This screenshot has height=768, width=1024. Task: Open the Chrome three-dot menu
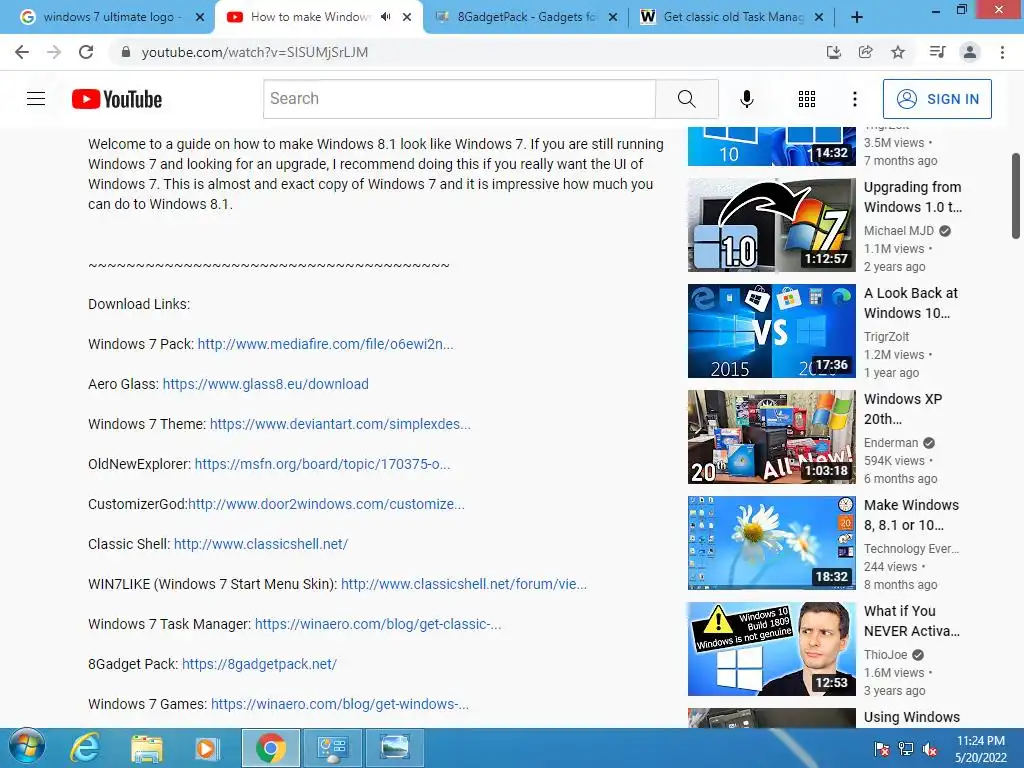[1002, 52]
